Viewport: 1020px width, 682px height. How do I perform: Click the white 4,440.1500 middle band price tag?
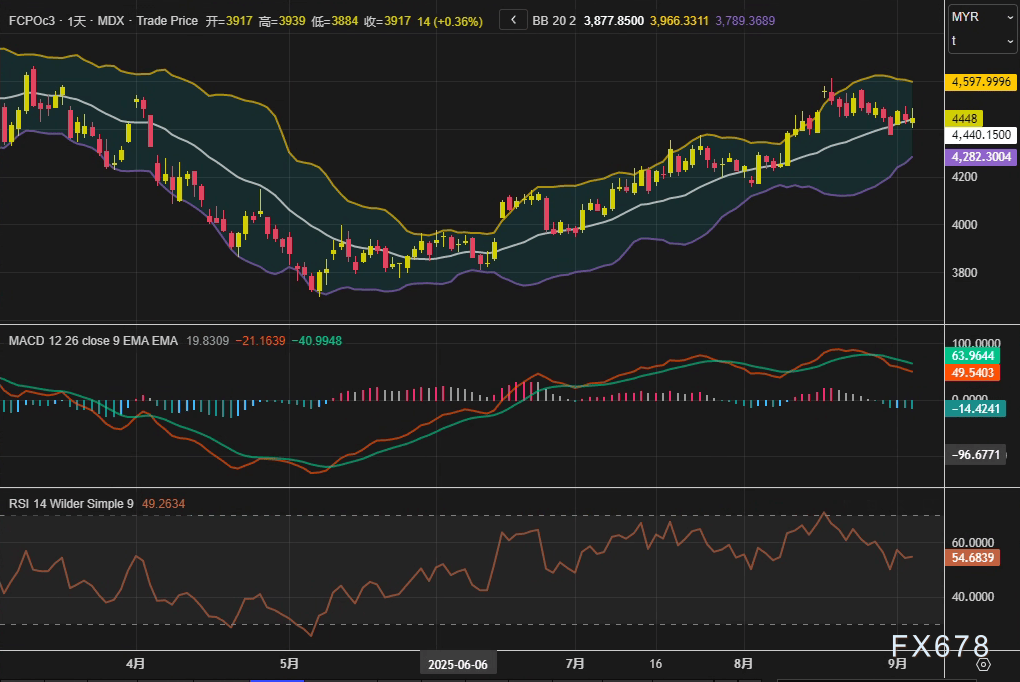981,135
